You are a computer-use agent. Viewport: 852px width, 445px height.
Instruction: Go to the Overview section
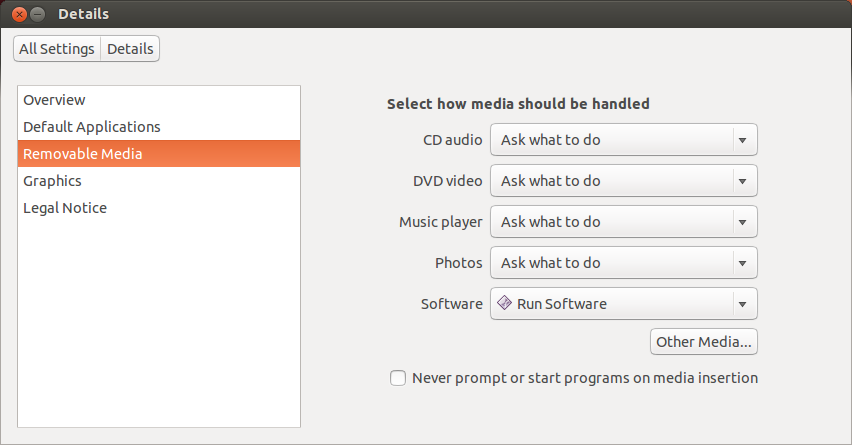55,100
